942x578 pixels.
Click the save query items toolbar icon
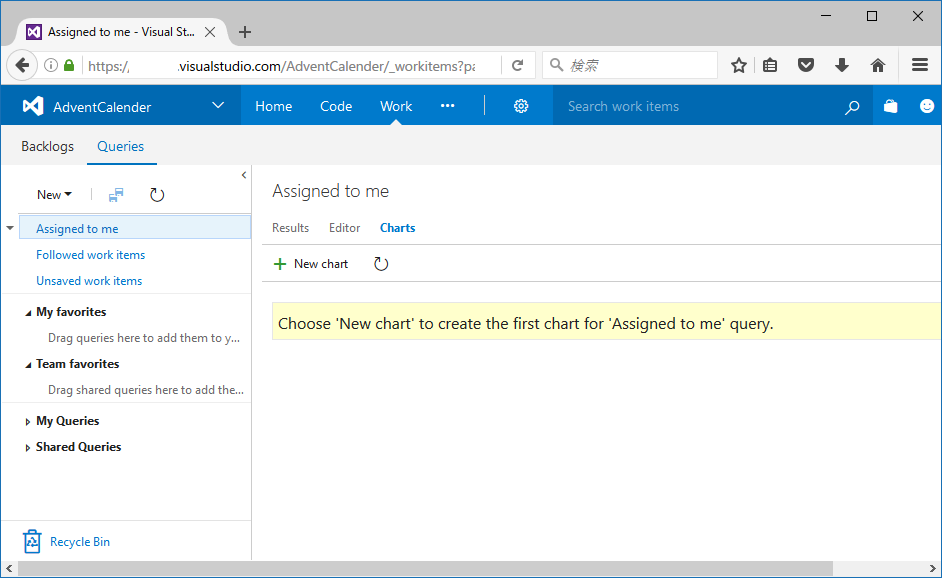coord(116,195)
